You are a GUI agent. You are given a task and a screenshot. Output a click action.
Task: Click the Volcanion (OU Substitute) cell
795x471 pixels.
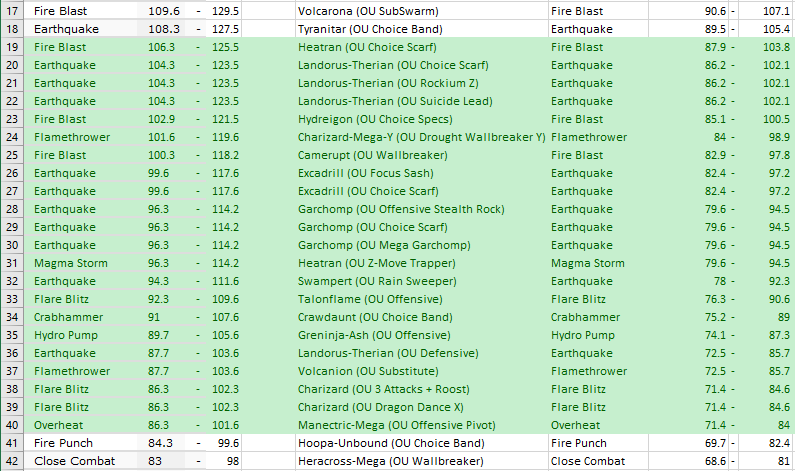click(x=420, y=371)
